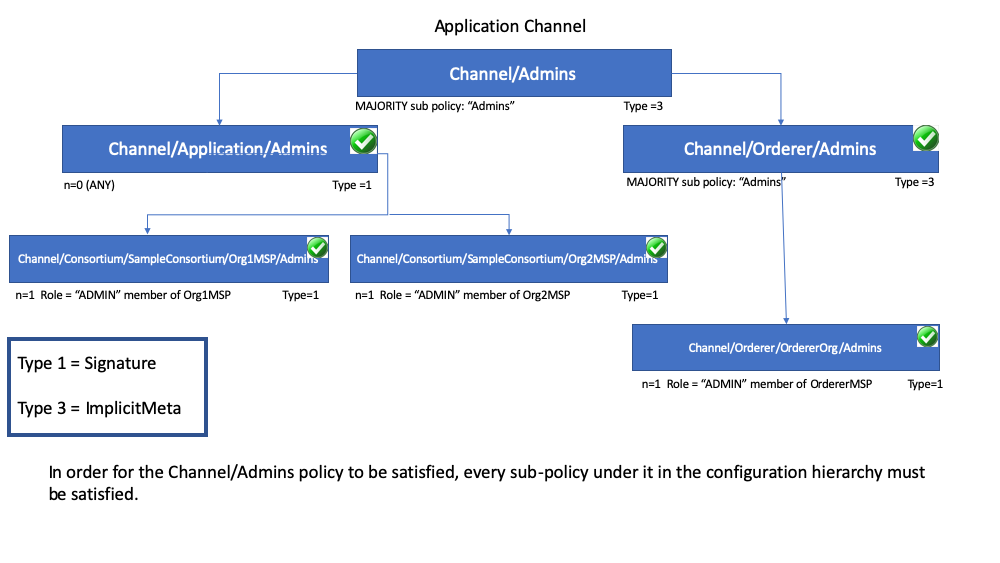
Task: Click the checkmark icon on Org1MSP/Admins box
Action: click(x=318, y=247)
